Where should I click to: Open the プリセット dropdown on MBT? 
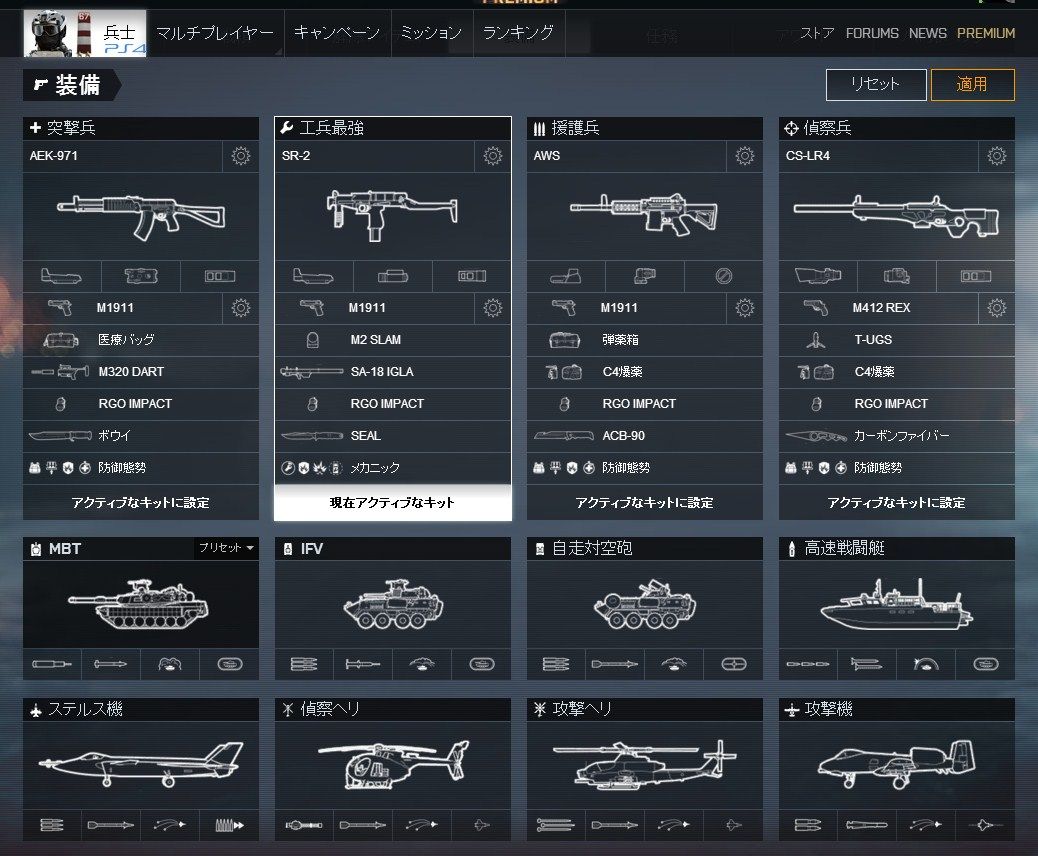(226, 547)
